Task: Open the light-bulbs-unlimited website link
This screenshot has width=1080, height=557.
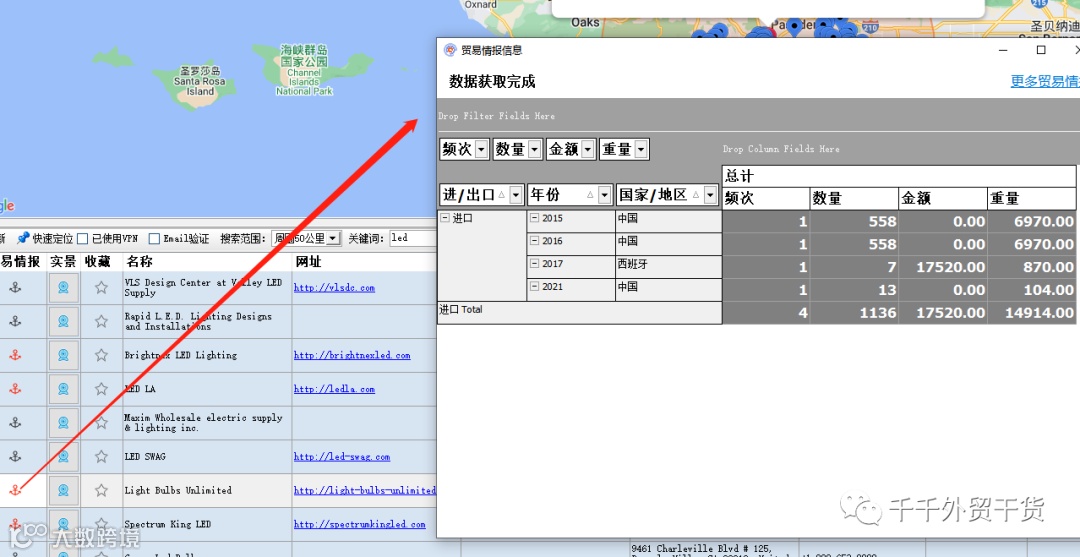Action: [365, 490]
